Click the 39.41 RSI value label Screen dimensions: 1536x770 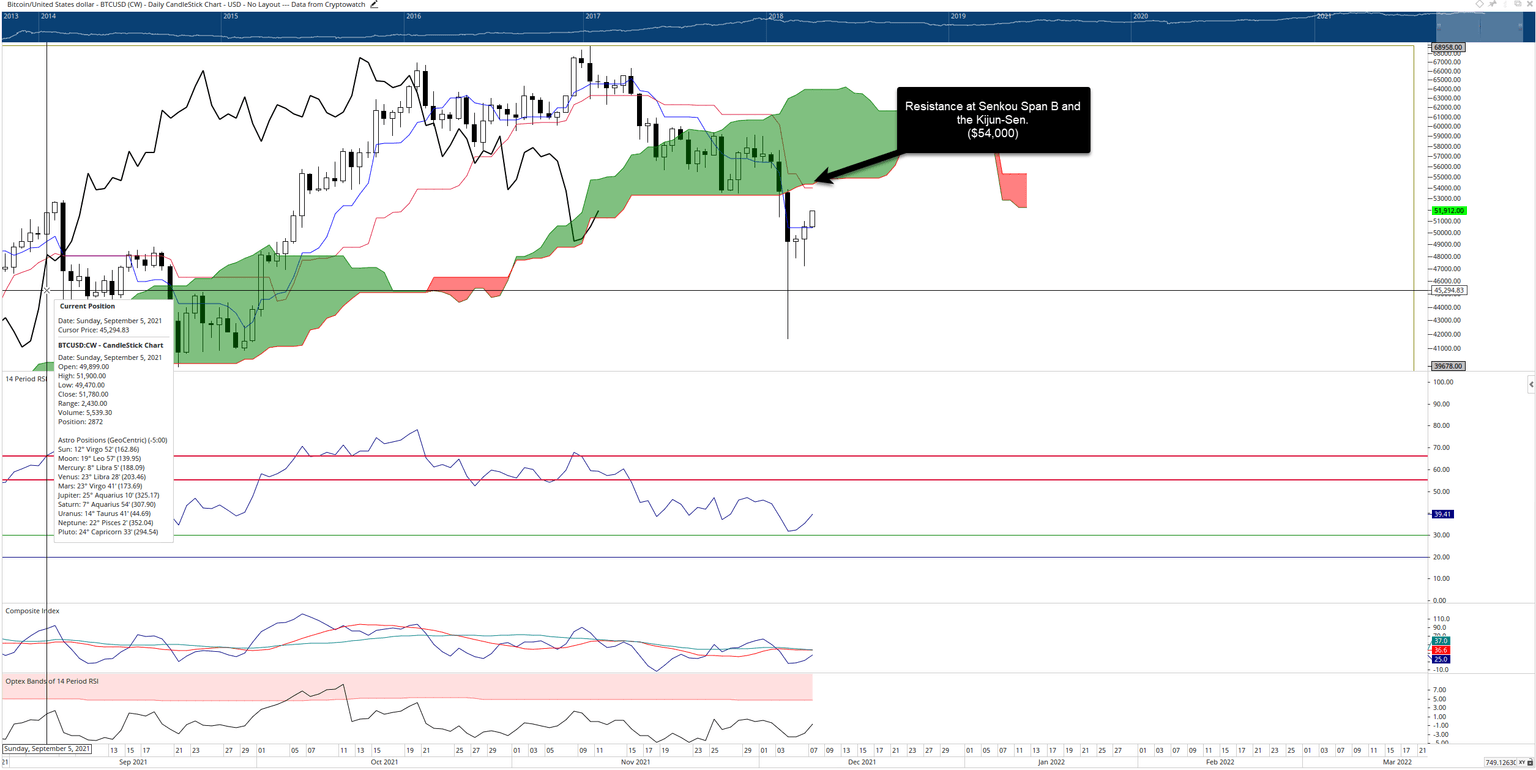pos(1442,514)
